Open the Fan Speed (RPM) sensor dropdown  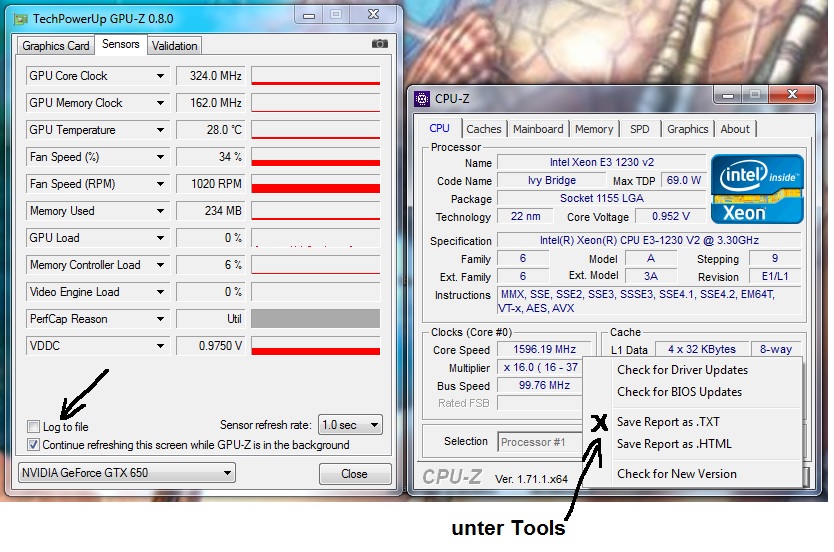click(x=160, y=184)
